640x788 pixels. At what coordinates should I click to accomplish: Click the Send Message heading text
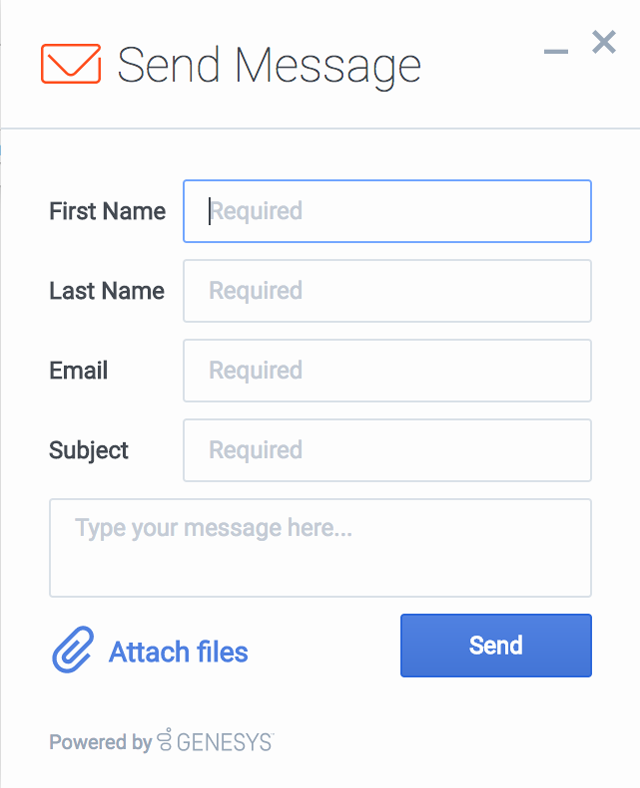(269, 65)
